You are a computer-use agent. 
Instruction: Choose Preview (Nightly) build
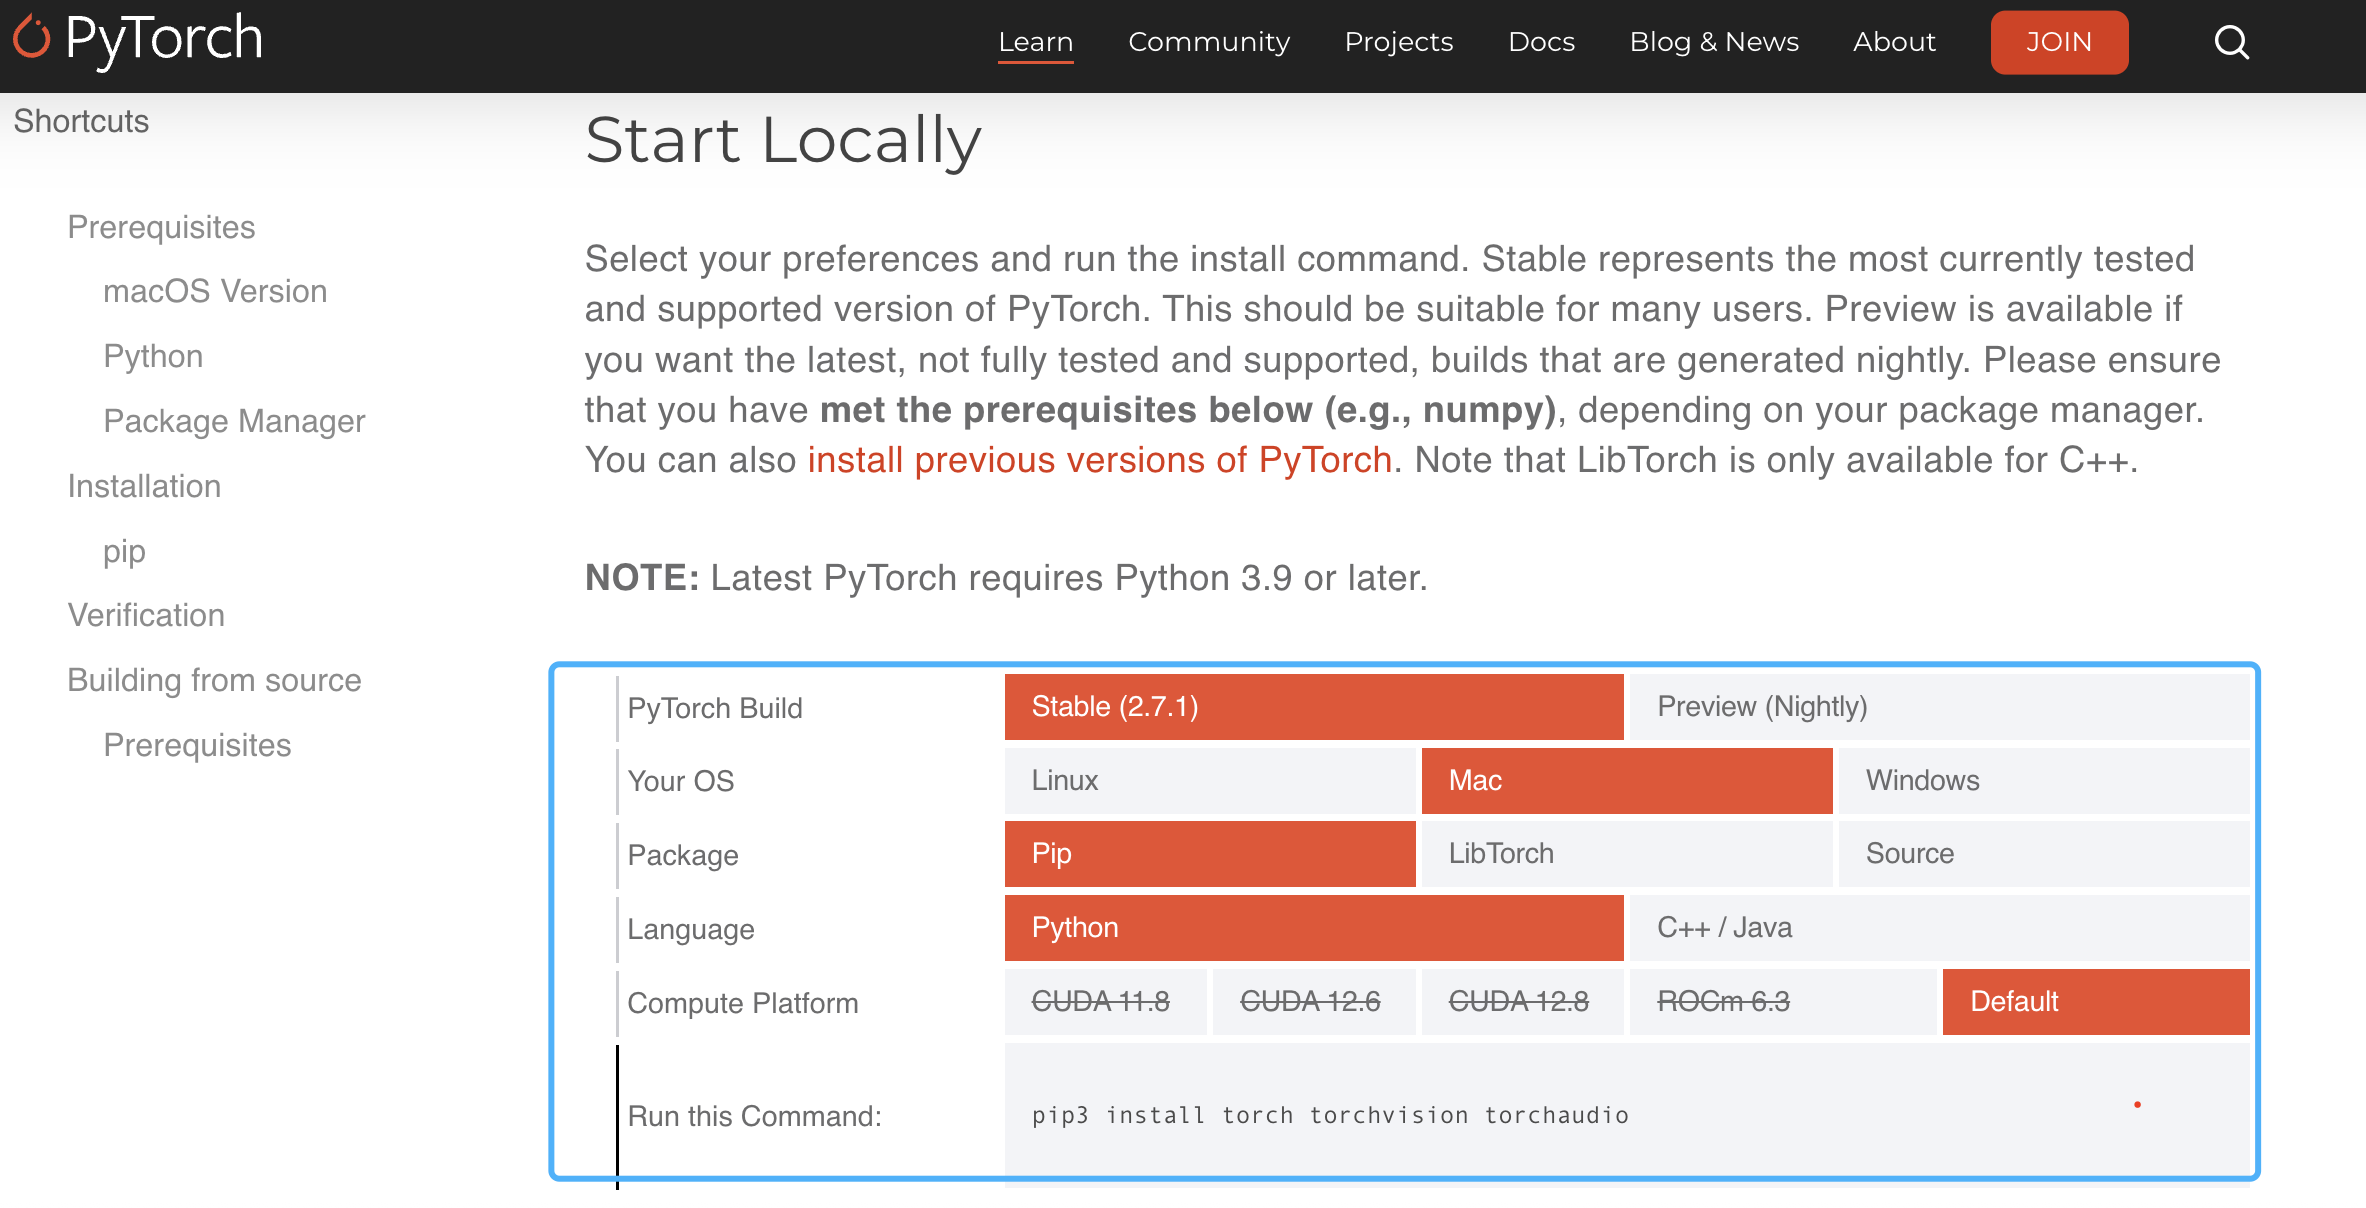point(1938,707)
